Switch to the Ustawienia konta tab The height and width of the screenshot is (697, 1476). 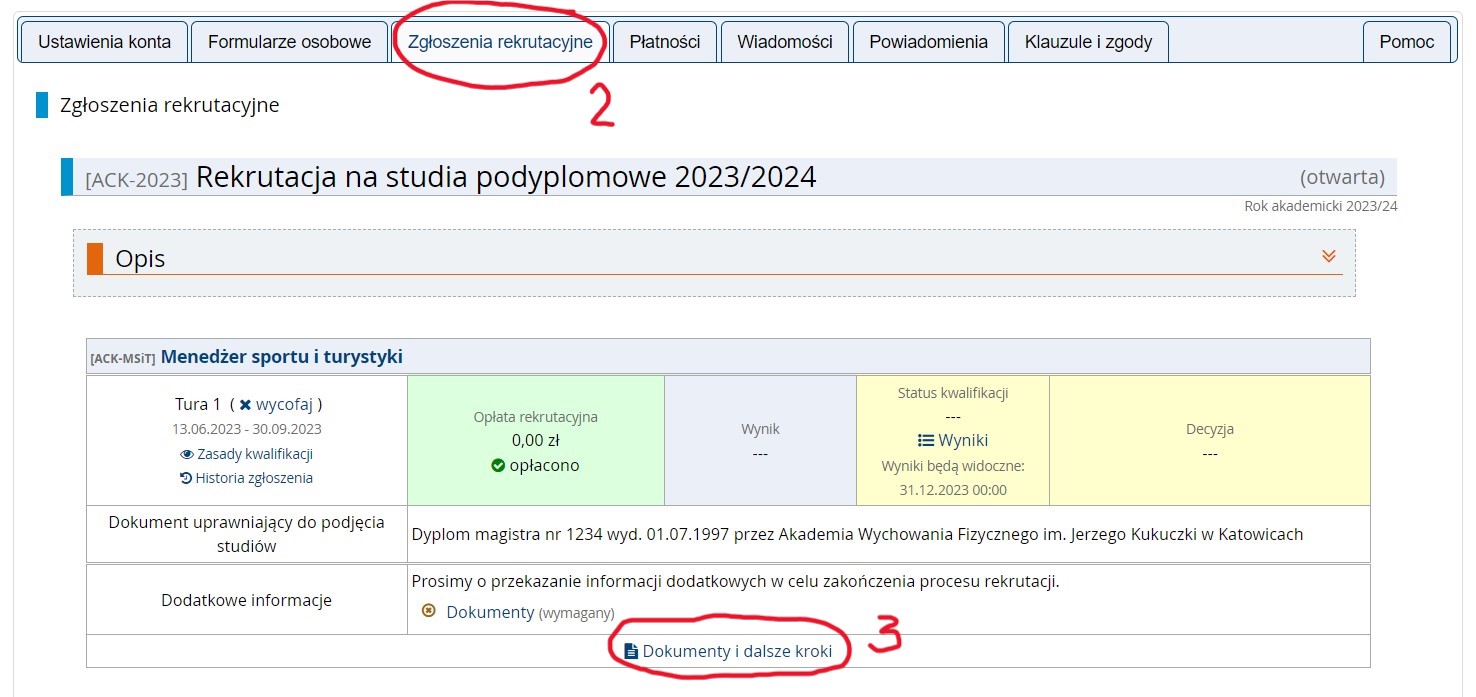[103, 41]
